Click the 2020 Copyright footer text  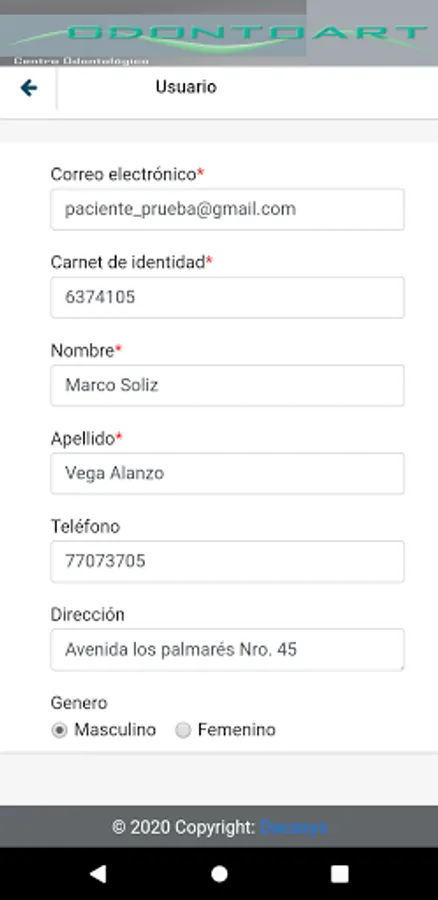(x=184, y=827)
